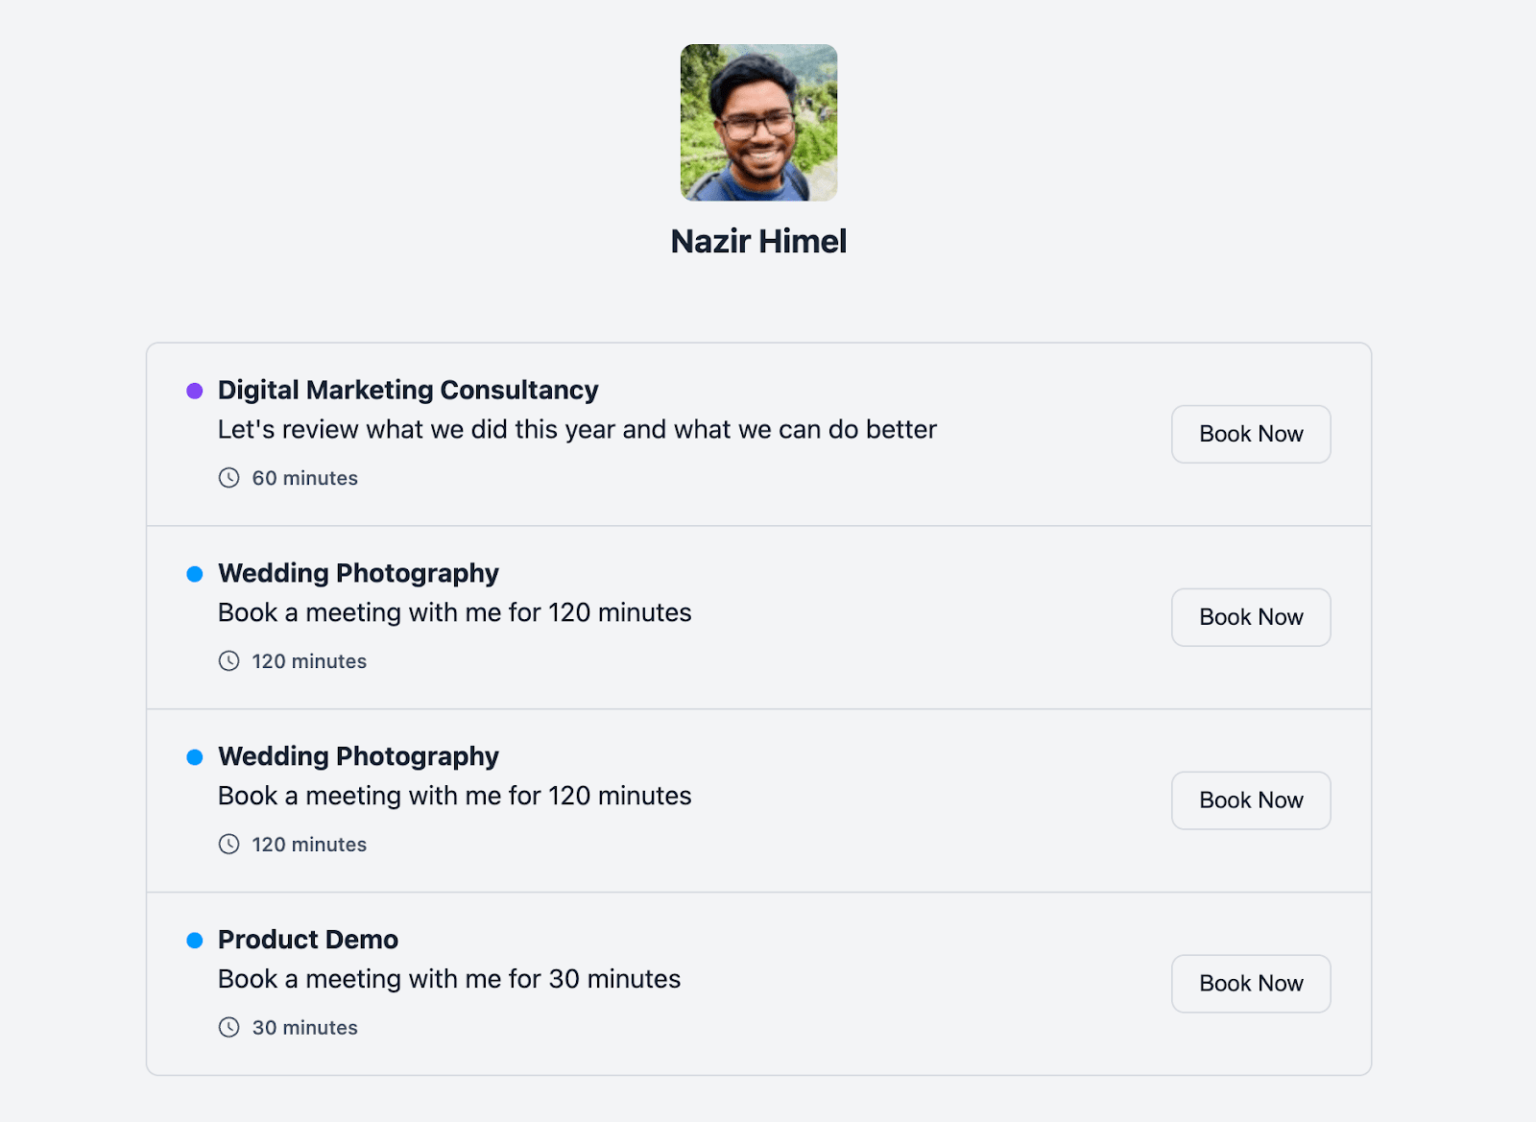This screenshot has height=1122, width=1536.
Task: Click Book Now for the first Wedding Photography
Action: 1250,617
